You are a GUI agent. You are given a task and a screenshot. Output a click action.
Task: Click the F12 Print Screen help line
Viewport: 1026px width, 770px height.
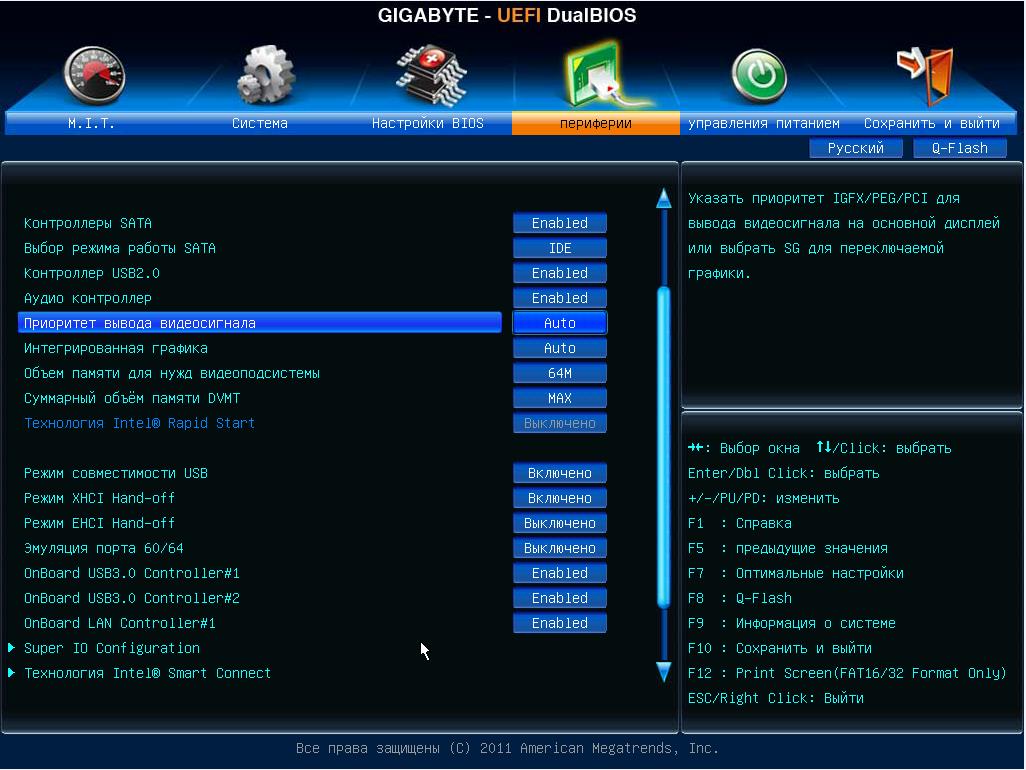847,673
